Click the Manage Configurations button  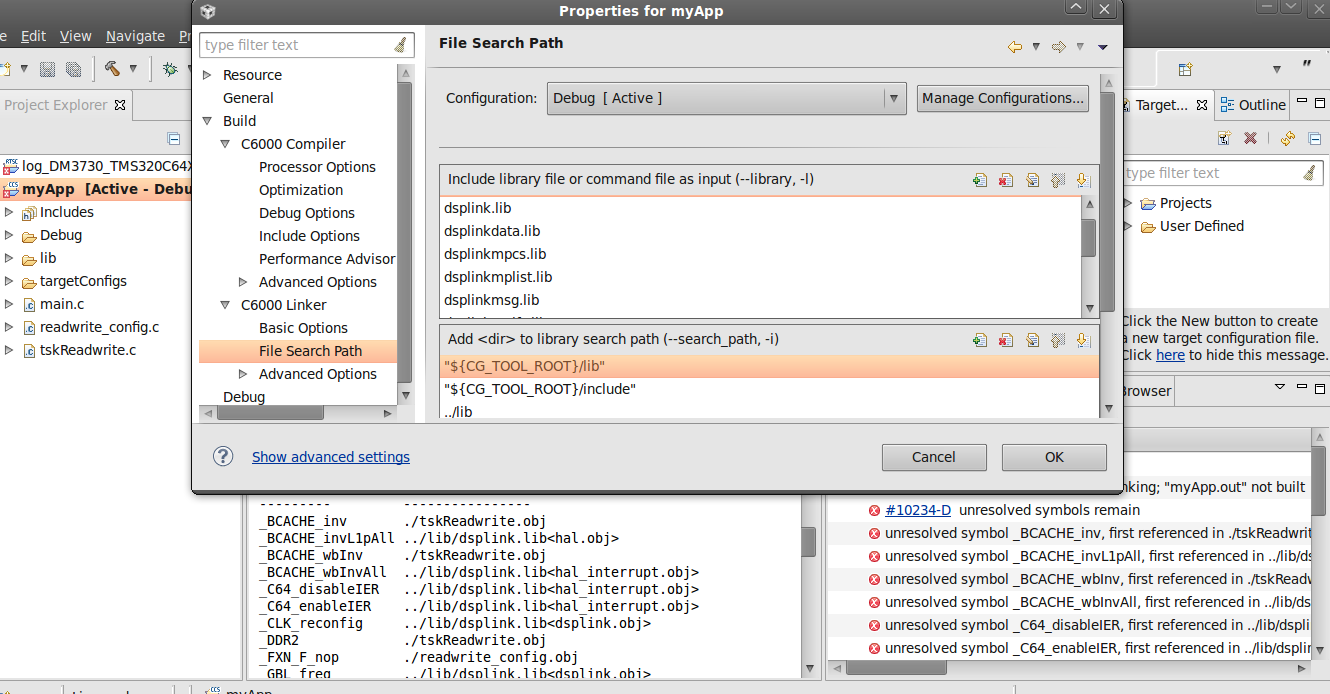pos(1003,98)
